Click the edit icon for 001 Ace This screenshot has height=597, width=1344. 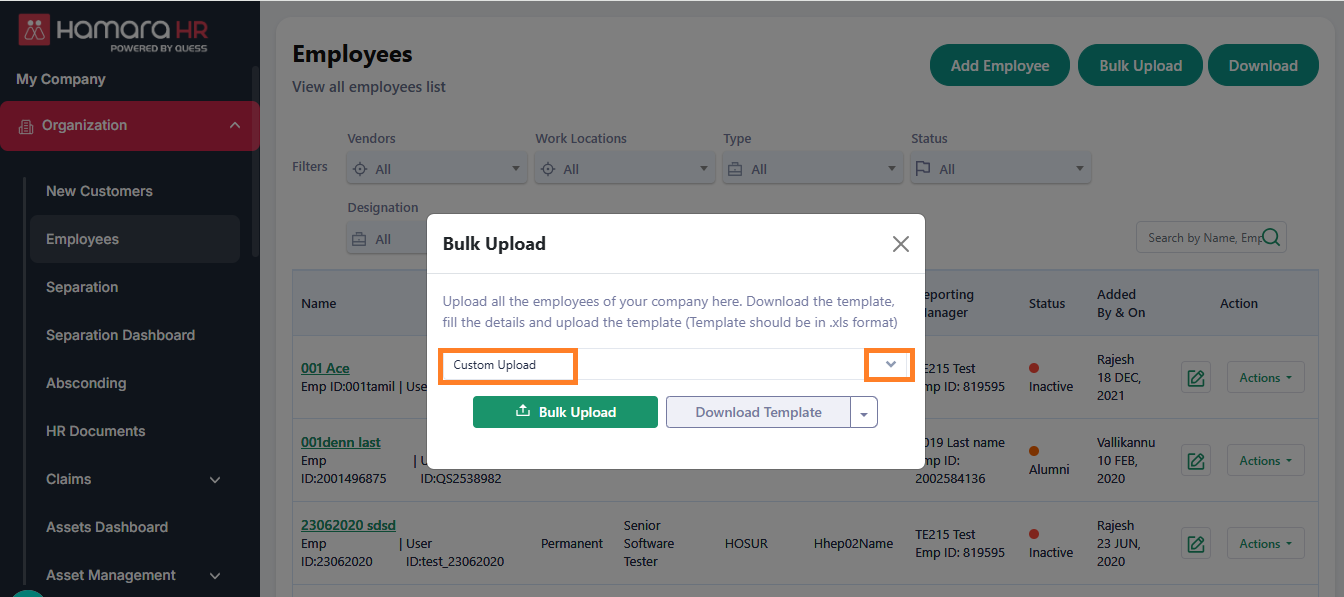click(x=1195, y=378)
